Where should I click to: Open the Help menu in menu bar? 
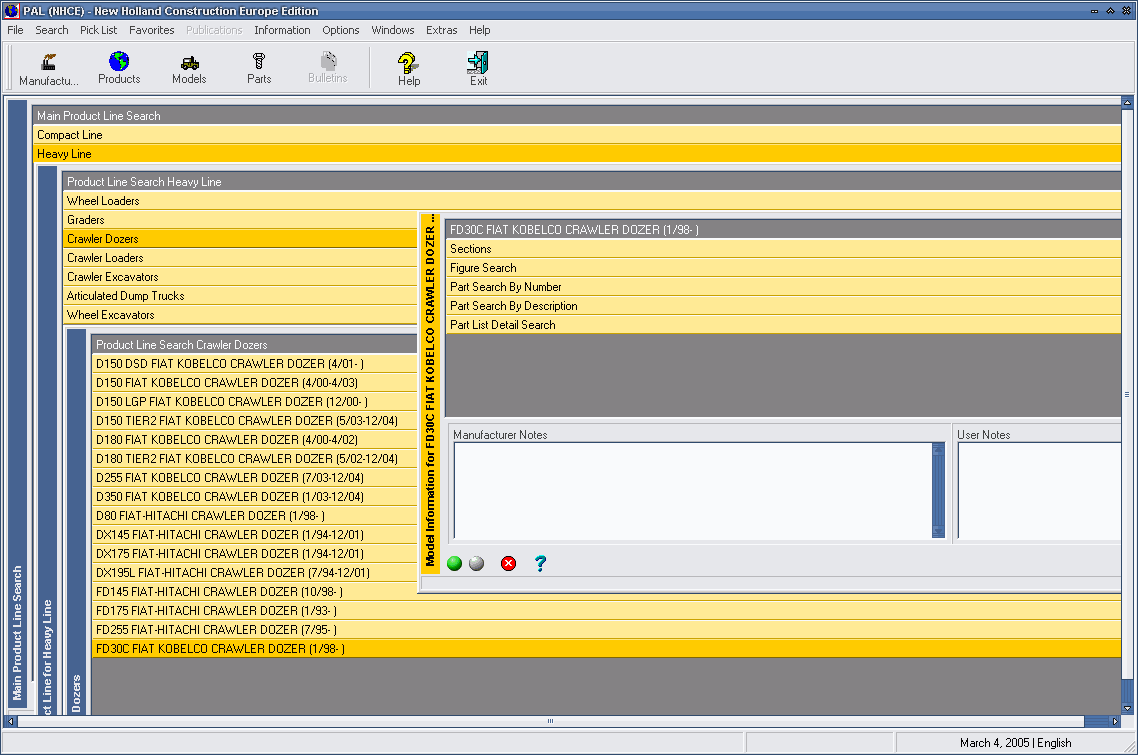click(479, 30)
